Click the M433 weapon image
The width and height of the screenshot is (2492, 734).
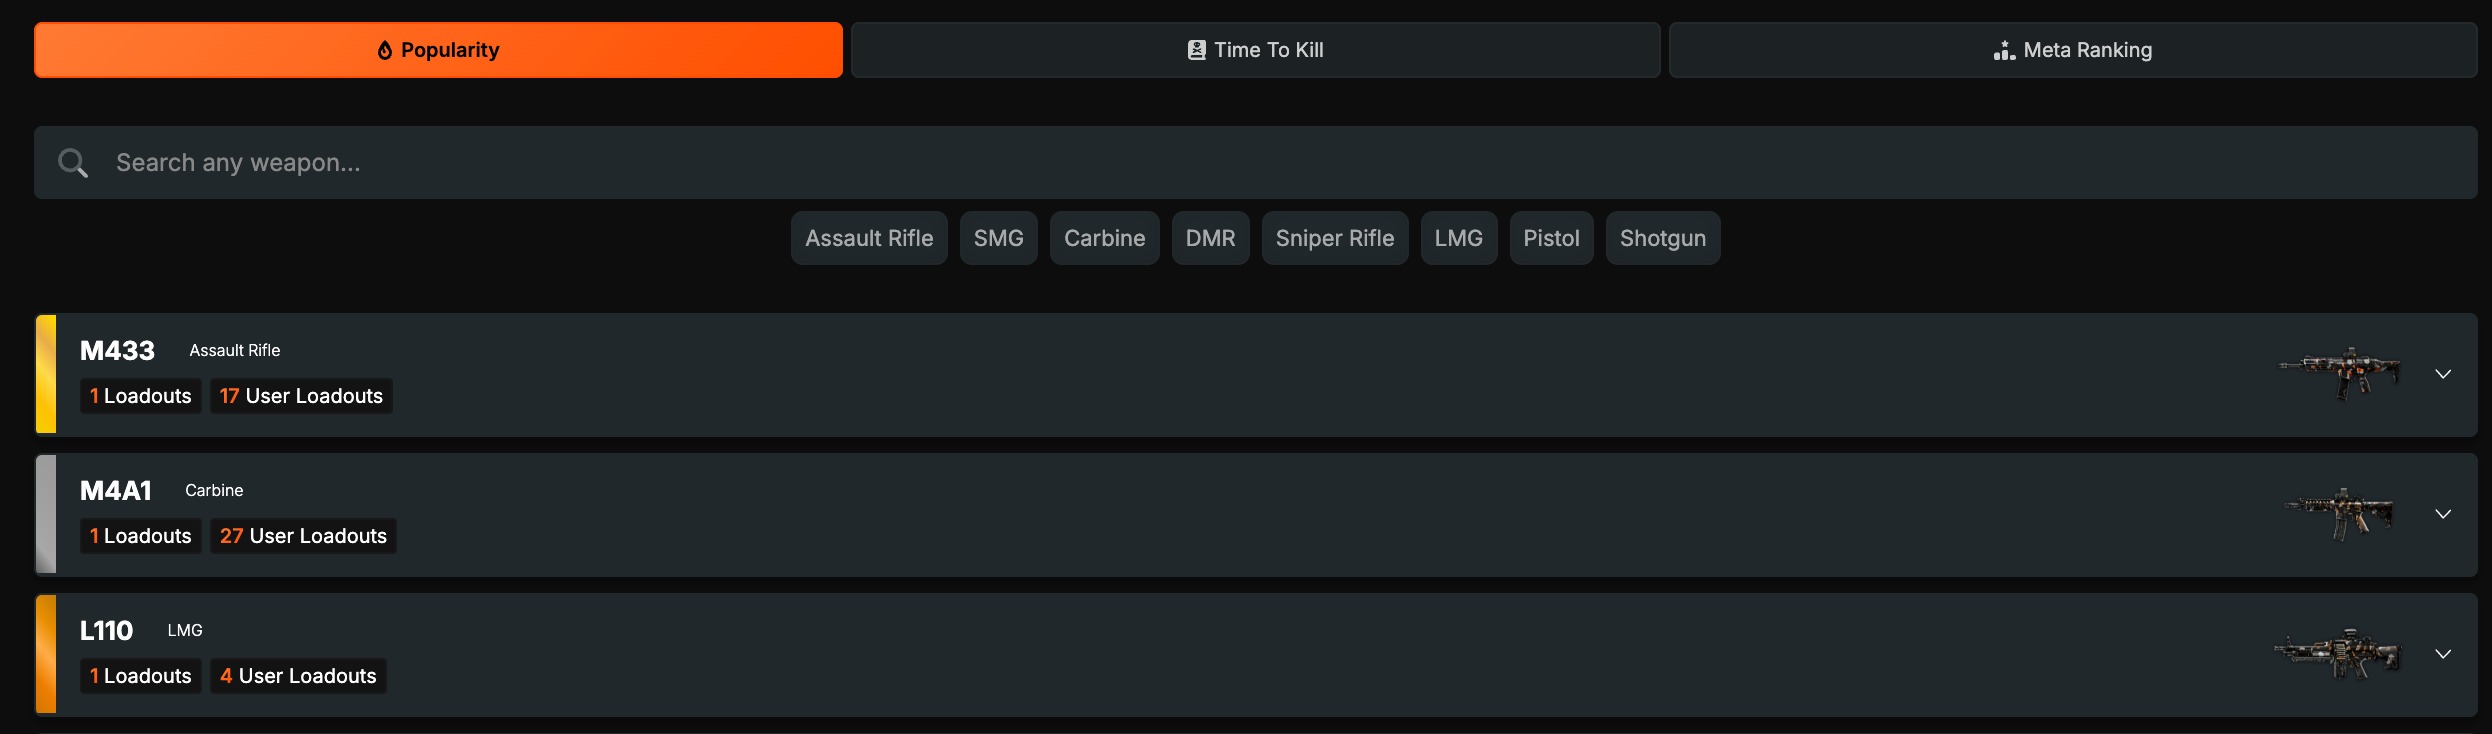pos(2339,374)
